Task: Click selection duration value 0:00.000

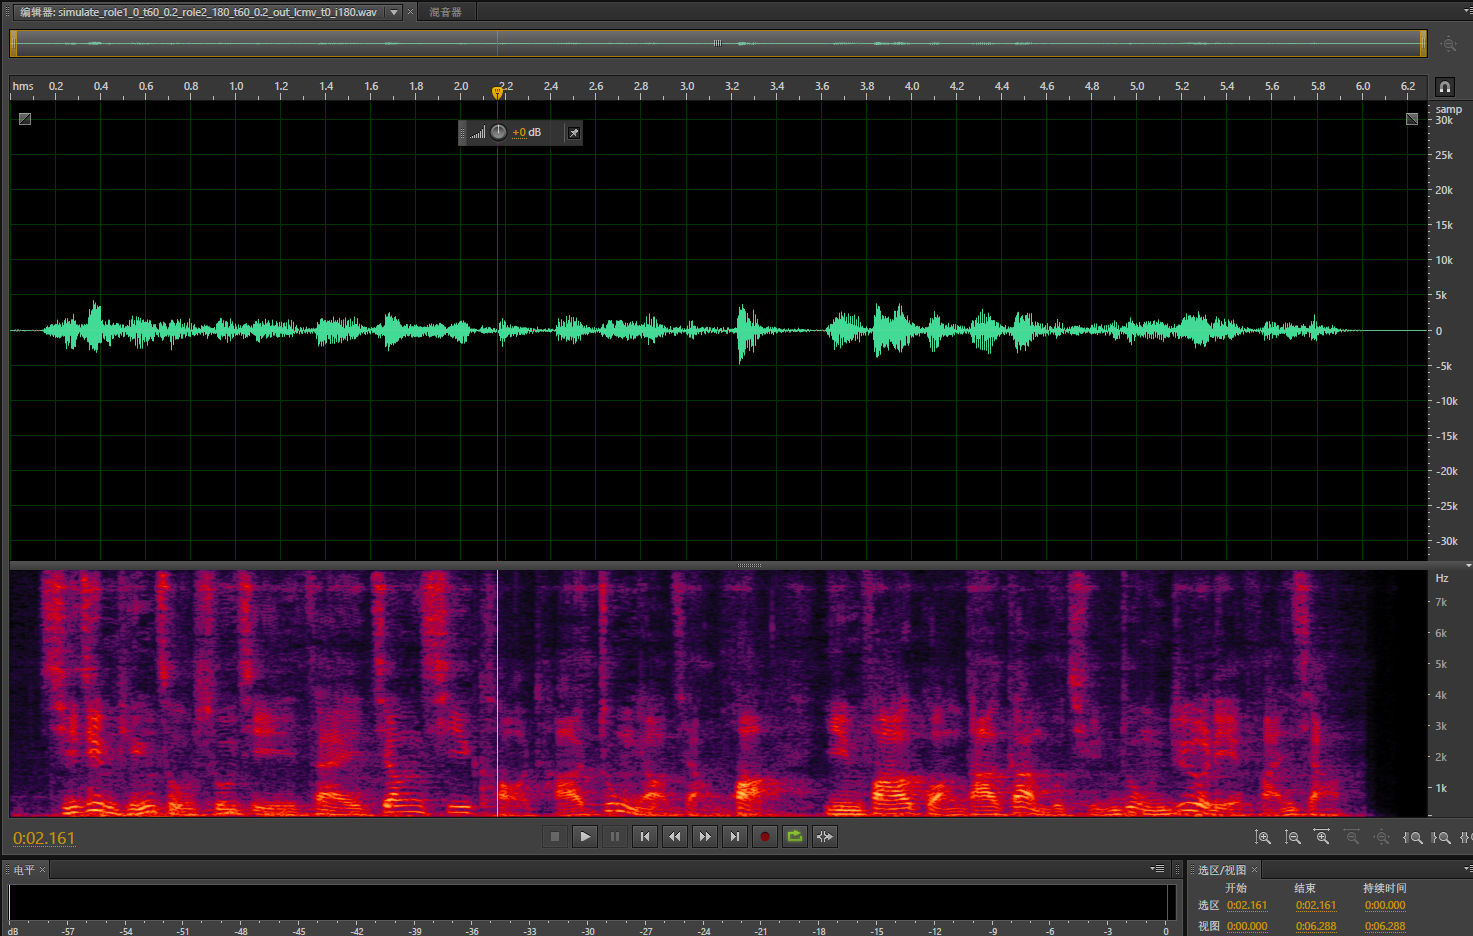Action: tap(1385, 905)
